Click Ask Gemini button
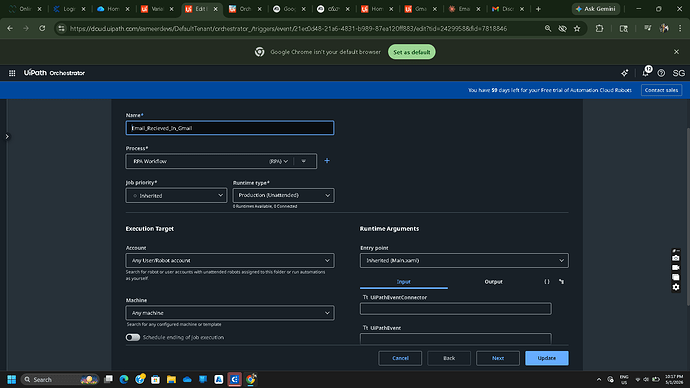690x388 pixels. pyautogui.click(x=596, y=9)
